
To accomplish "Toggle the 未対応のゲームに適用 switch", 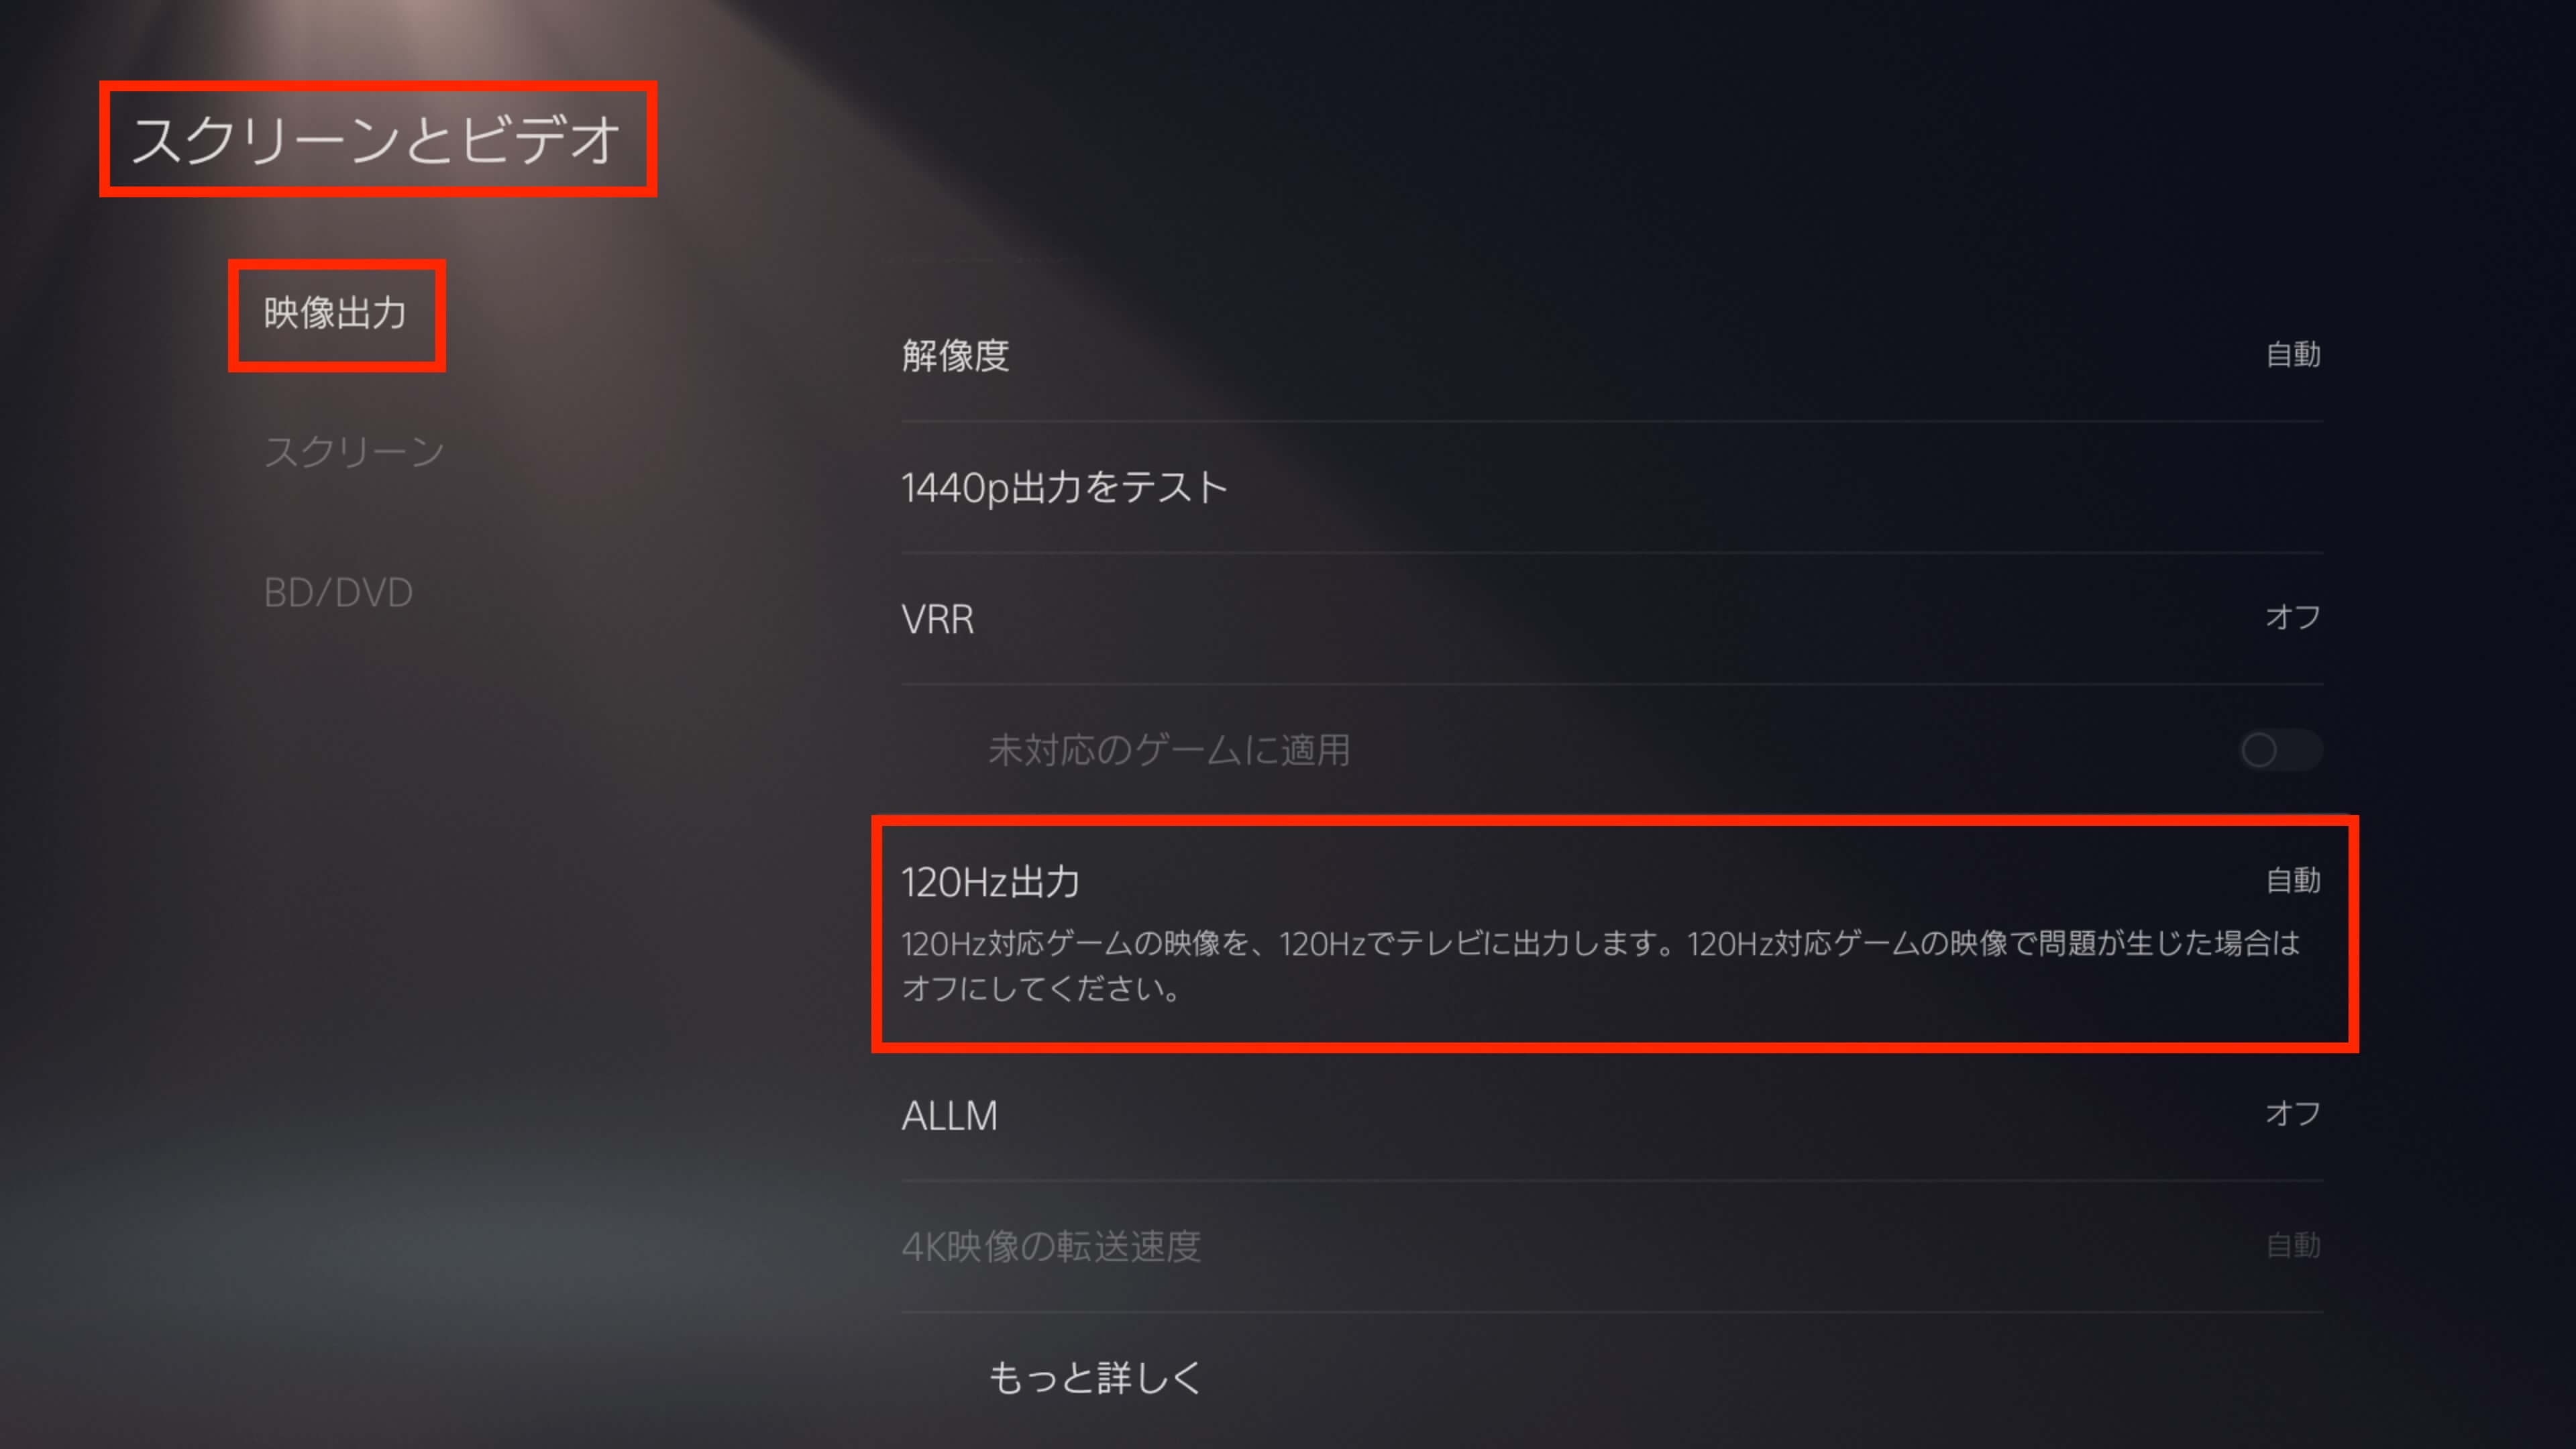I will click(2281, 750).
